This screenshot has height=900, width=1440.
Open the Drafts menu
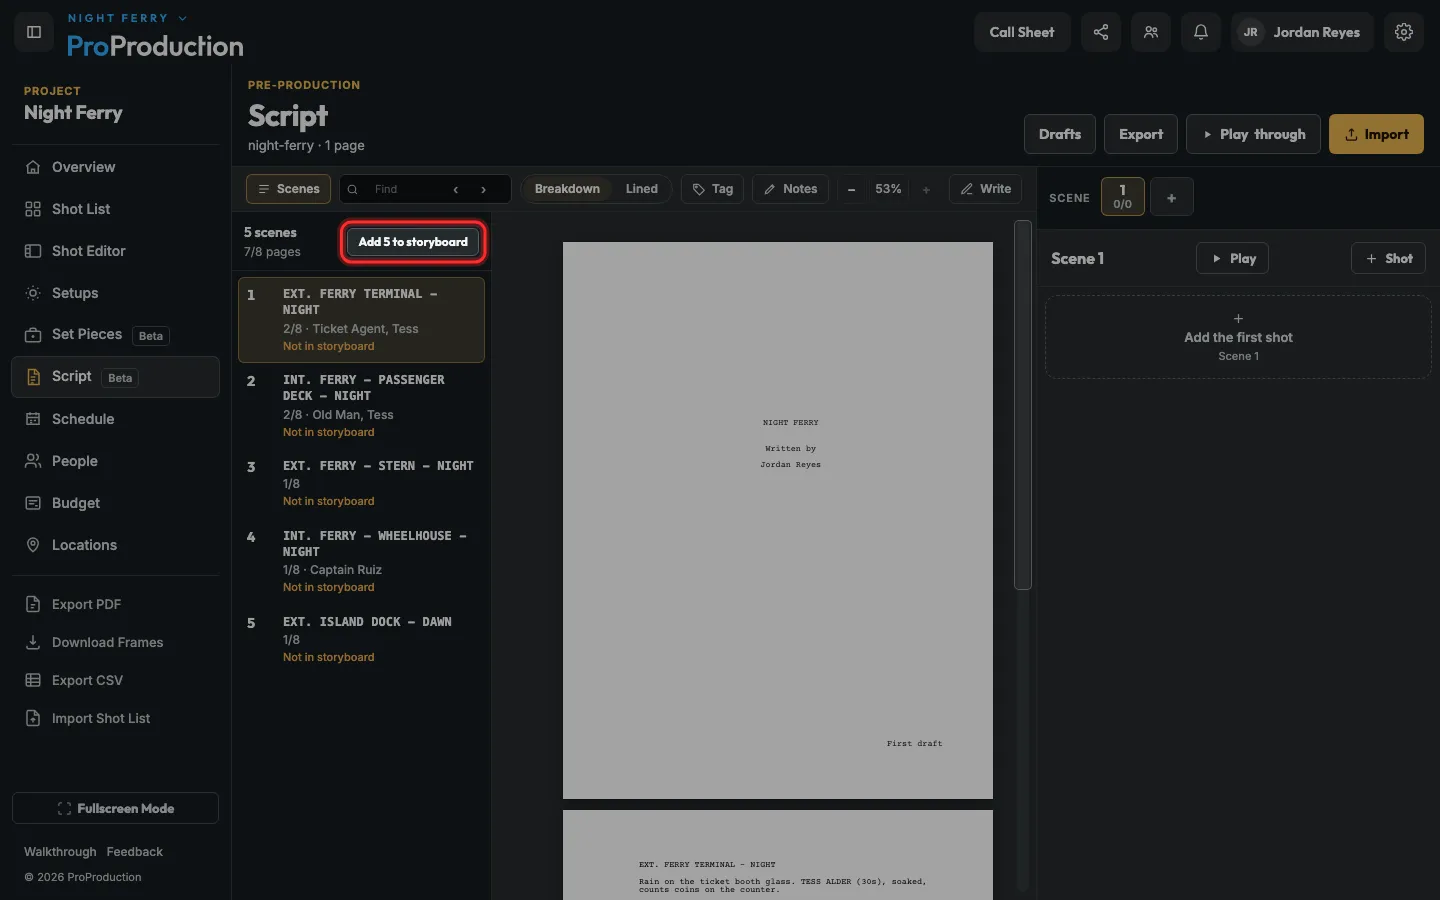point(1060,134)
